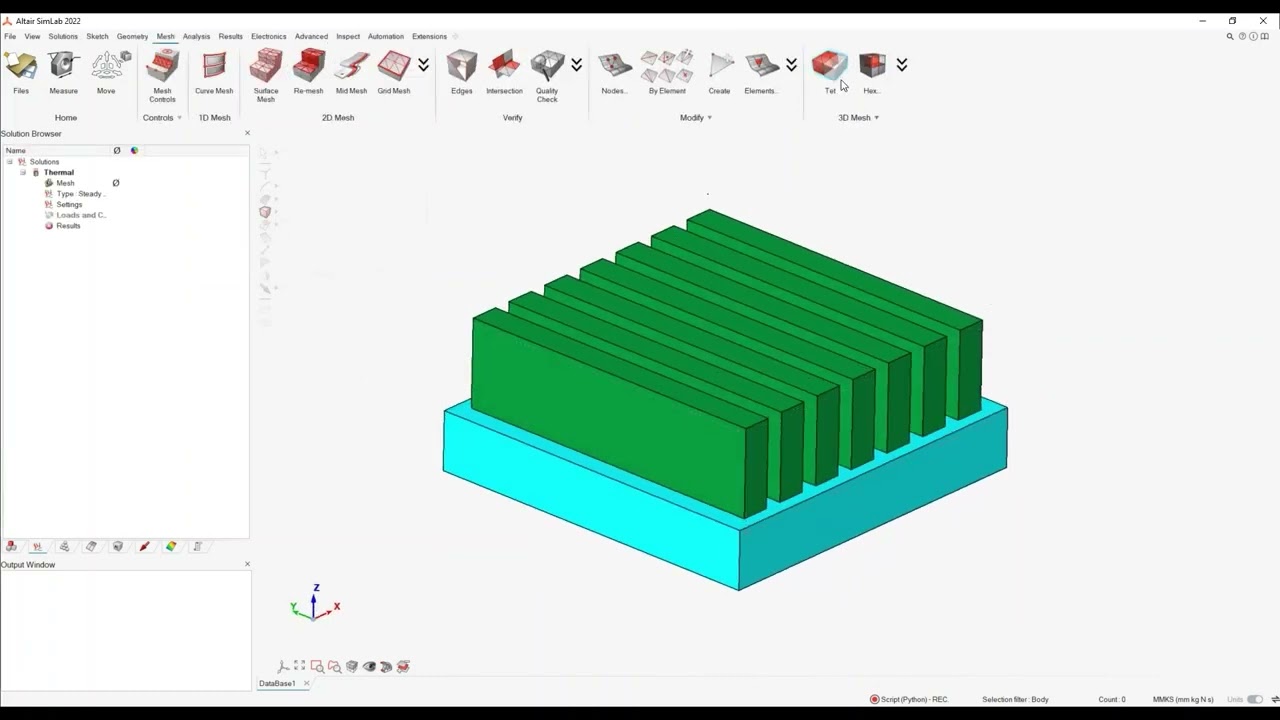The width and height of the screenshot is (1280, 720).
Task: Select the Elements modify tool
Action: point(761,73)
